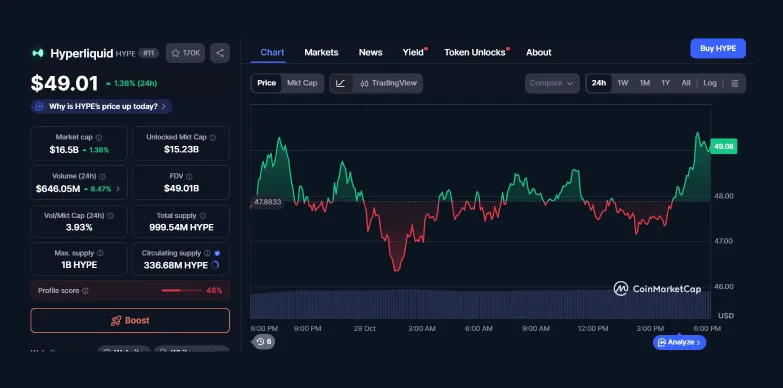Click the 29 Oct axis label
This screenshot has height=388, width=783.
click(364, 329)
